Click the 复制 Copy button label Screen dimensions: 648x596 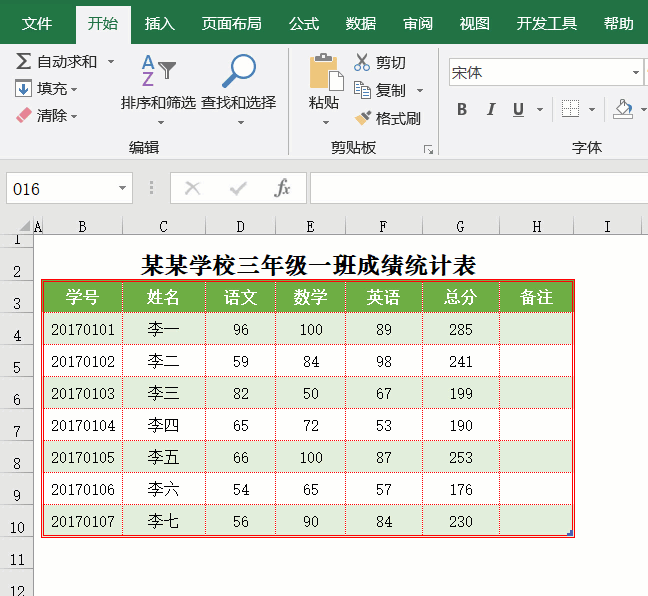click(x=391, y=91)
